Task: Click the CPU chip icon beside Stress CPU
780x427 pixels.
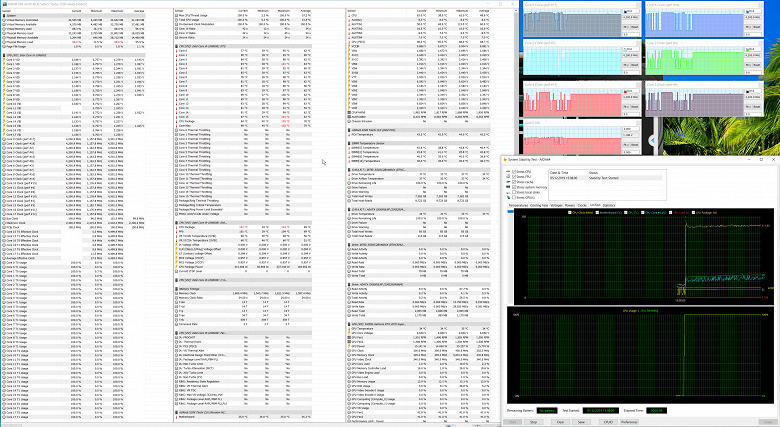Action: pos(508,172)
